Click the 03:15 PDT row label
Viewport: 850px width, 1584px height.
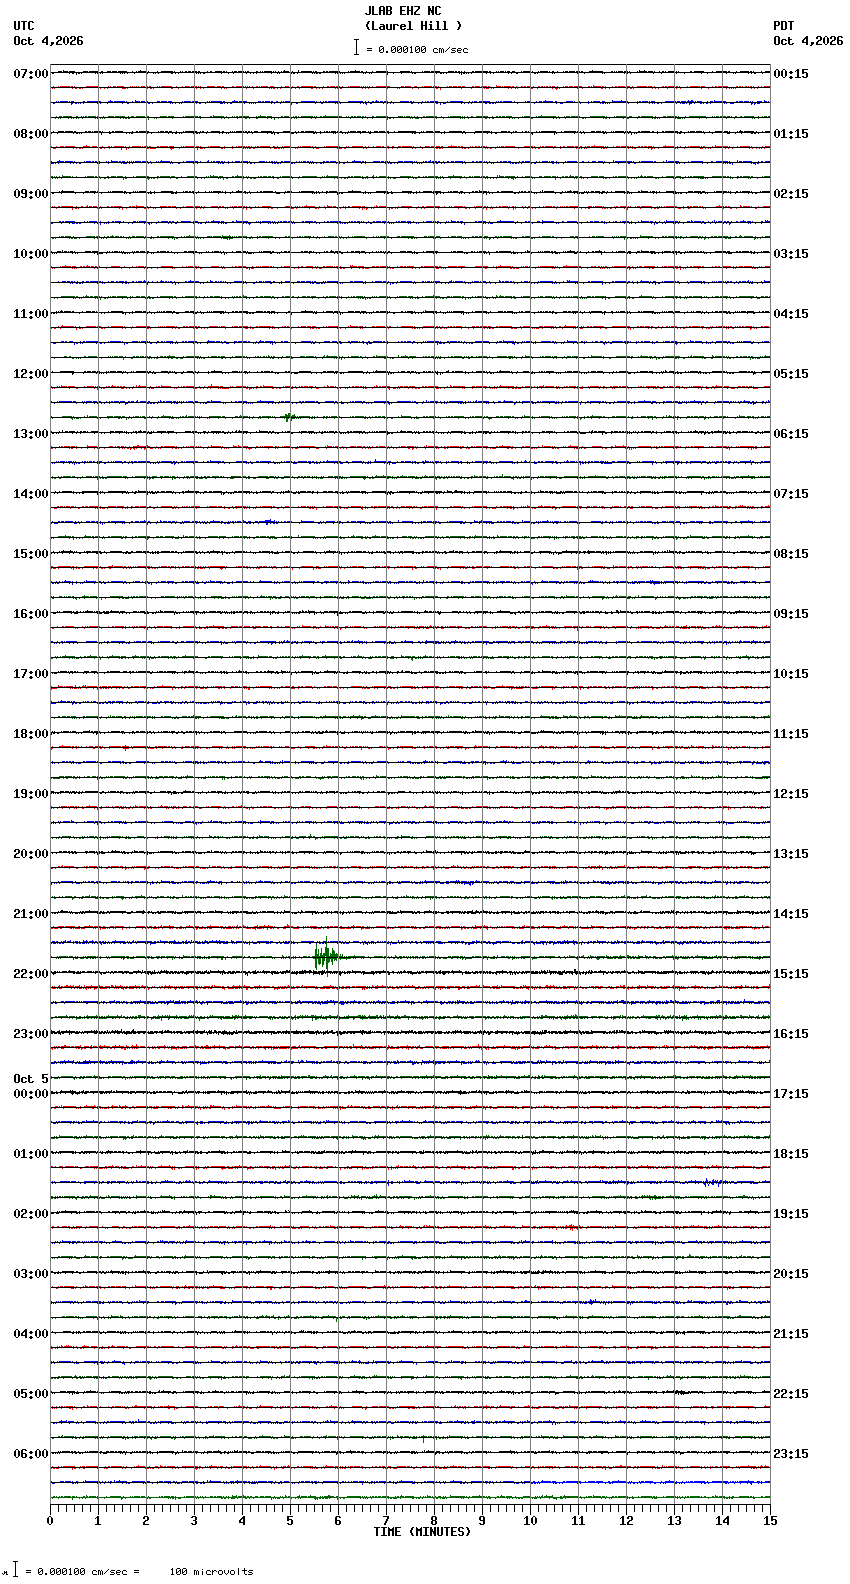click(x=791, y=254)
